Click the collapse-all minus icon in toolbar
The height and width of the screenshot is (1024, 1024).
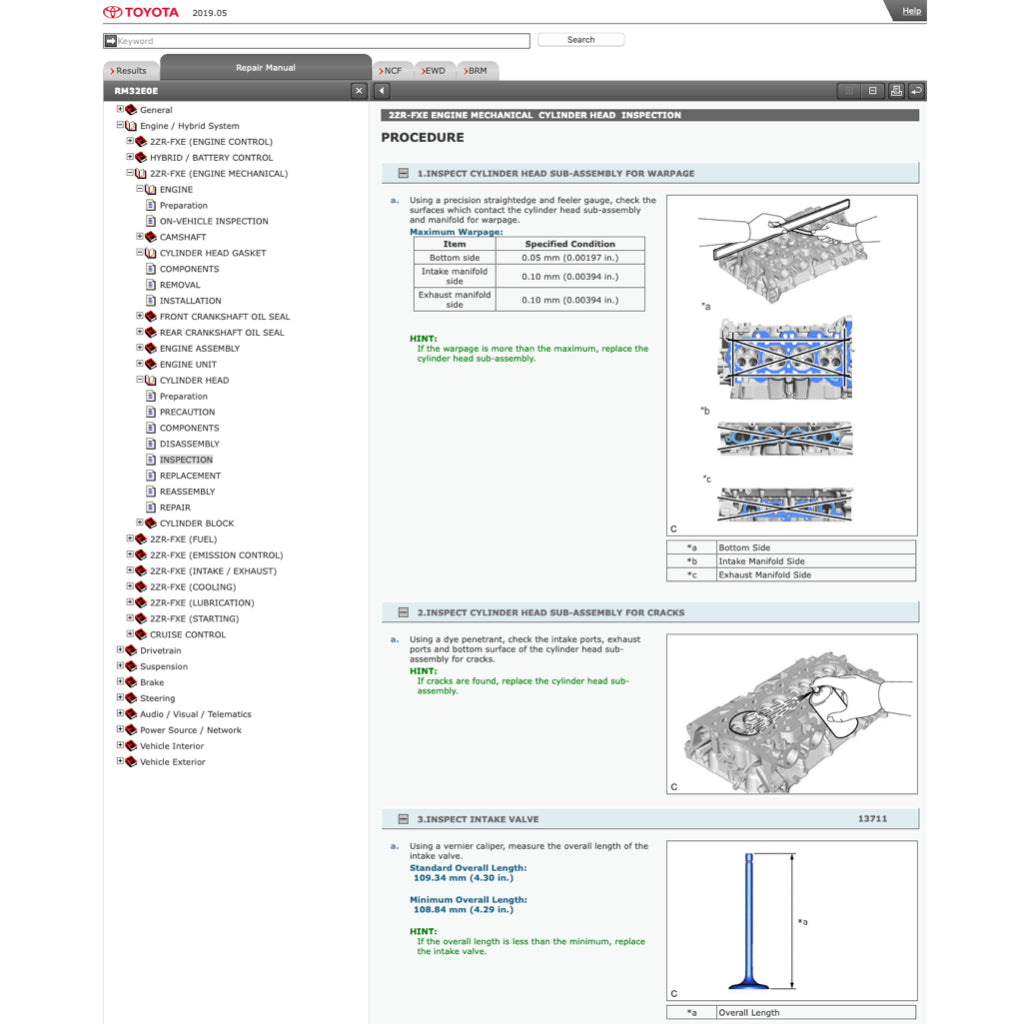(x=873, y=91)
